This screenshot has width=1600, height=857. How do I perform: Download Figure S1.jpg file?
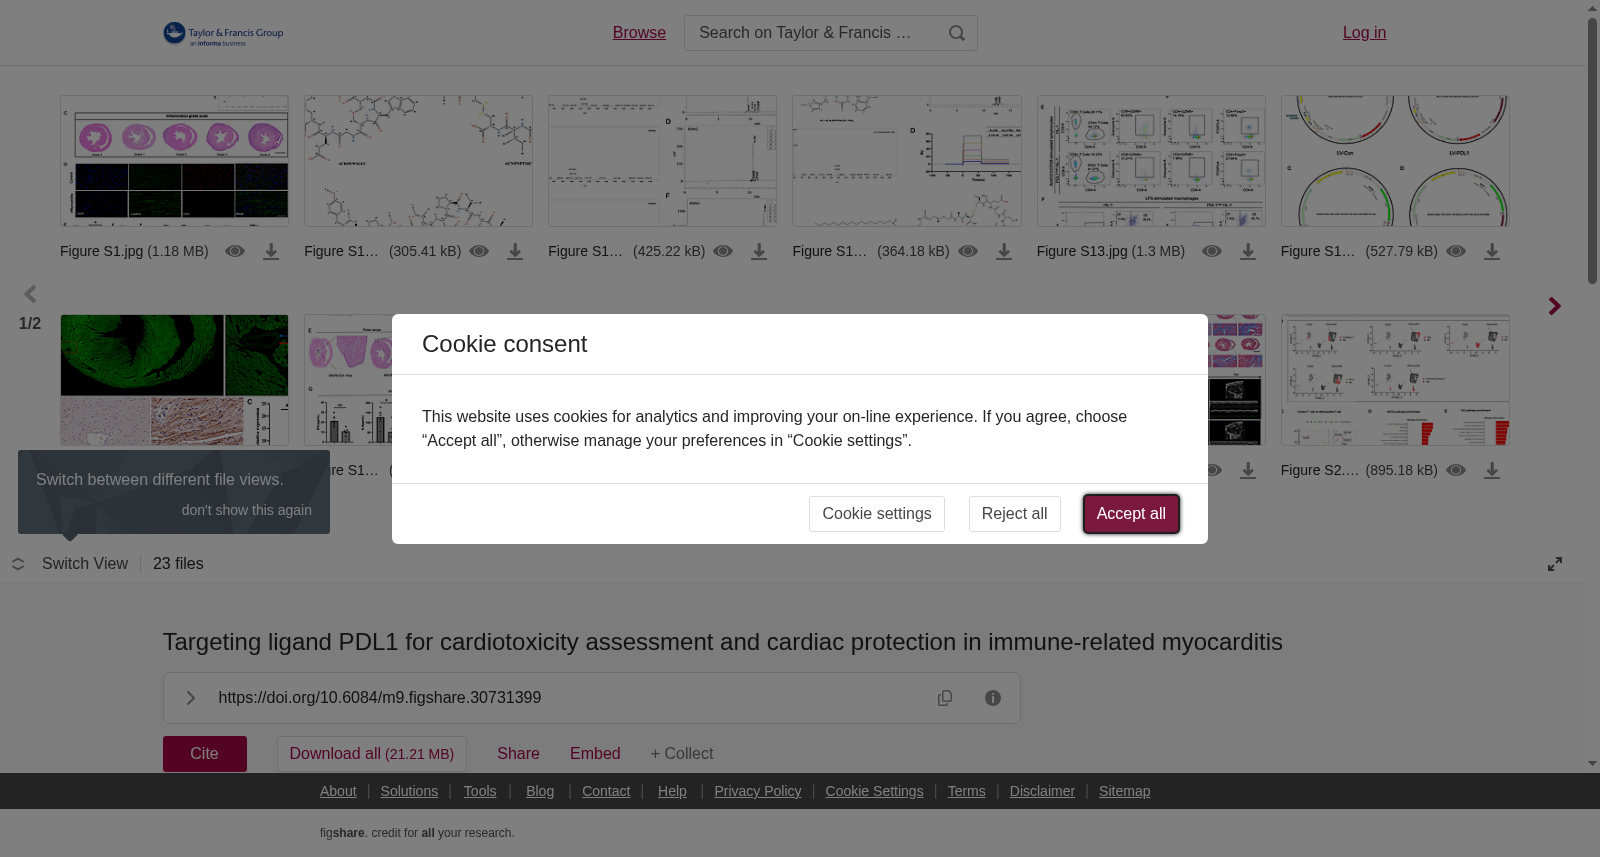tap(271, 252)
